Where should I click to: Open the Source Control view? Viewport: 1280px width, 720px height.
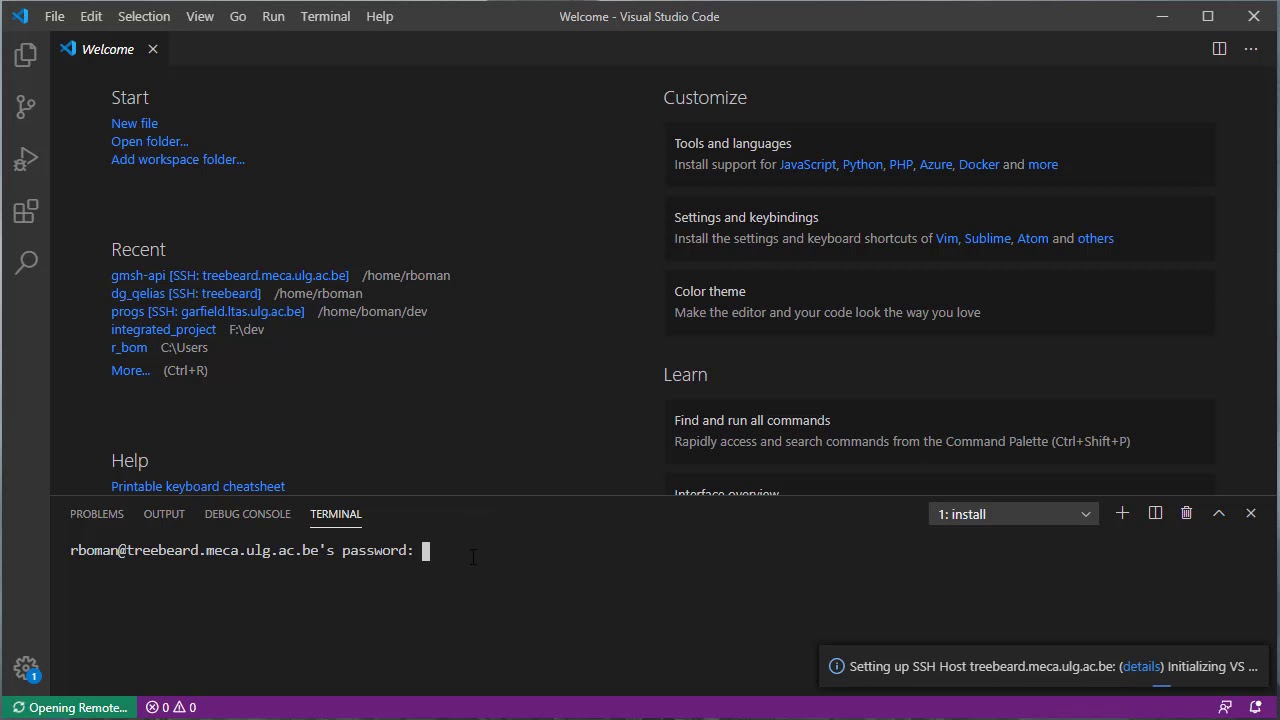click(x=26, y=107)
